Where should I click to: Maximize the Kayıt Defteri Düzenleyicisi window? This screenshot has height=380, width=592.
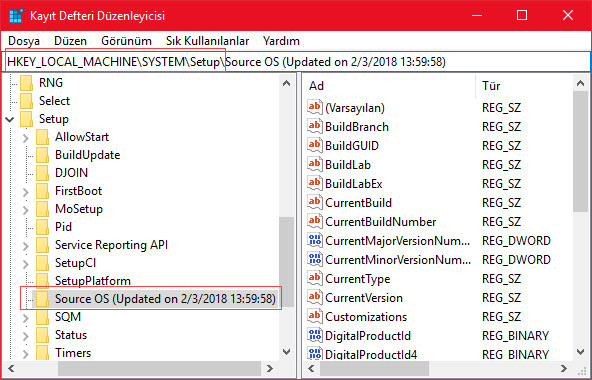(x=522, y=15)
